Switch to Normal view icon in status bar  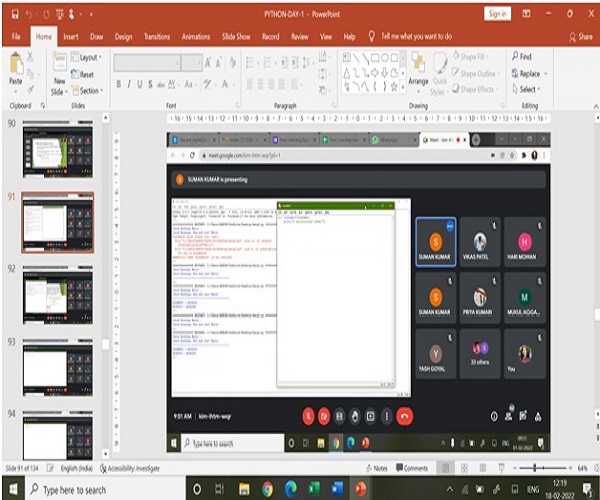pos(445,468)
